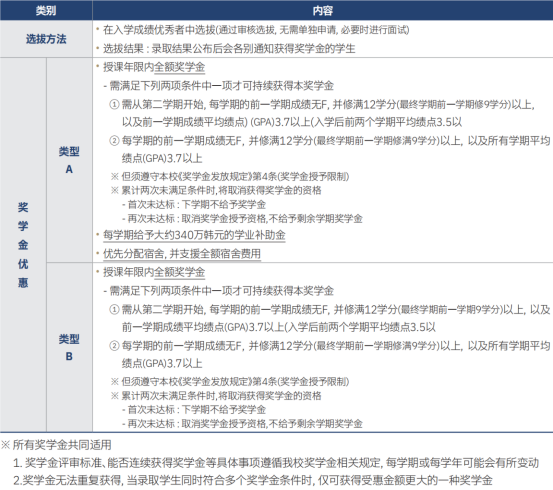The width and height of the screenshot is (553, 490).
Task: Click condition ① '需从第二学期开始' in 类型 B
Action: click(329, 309)
